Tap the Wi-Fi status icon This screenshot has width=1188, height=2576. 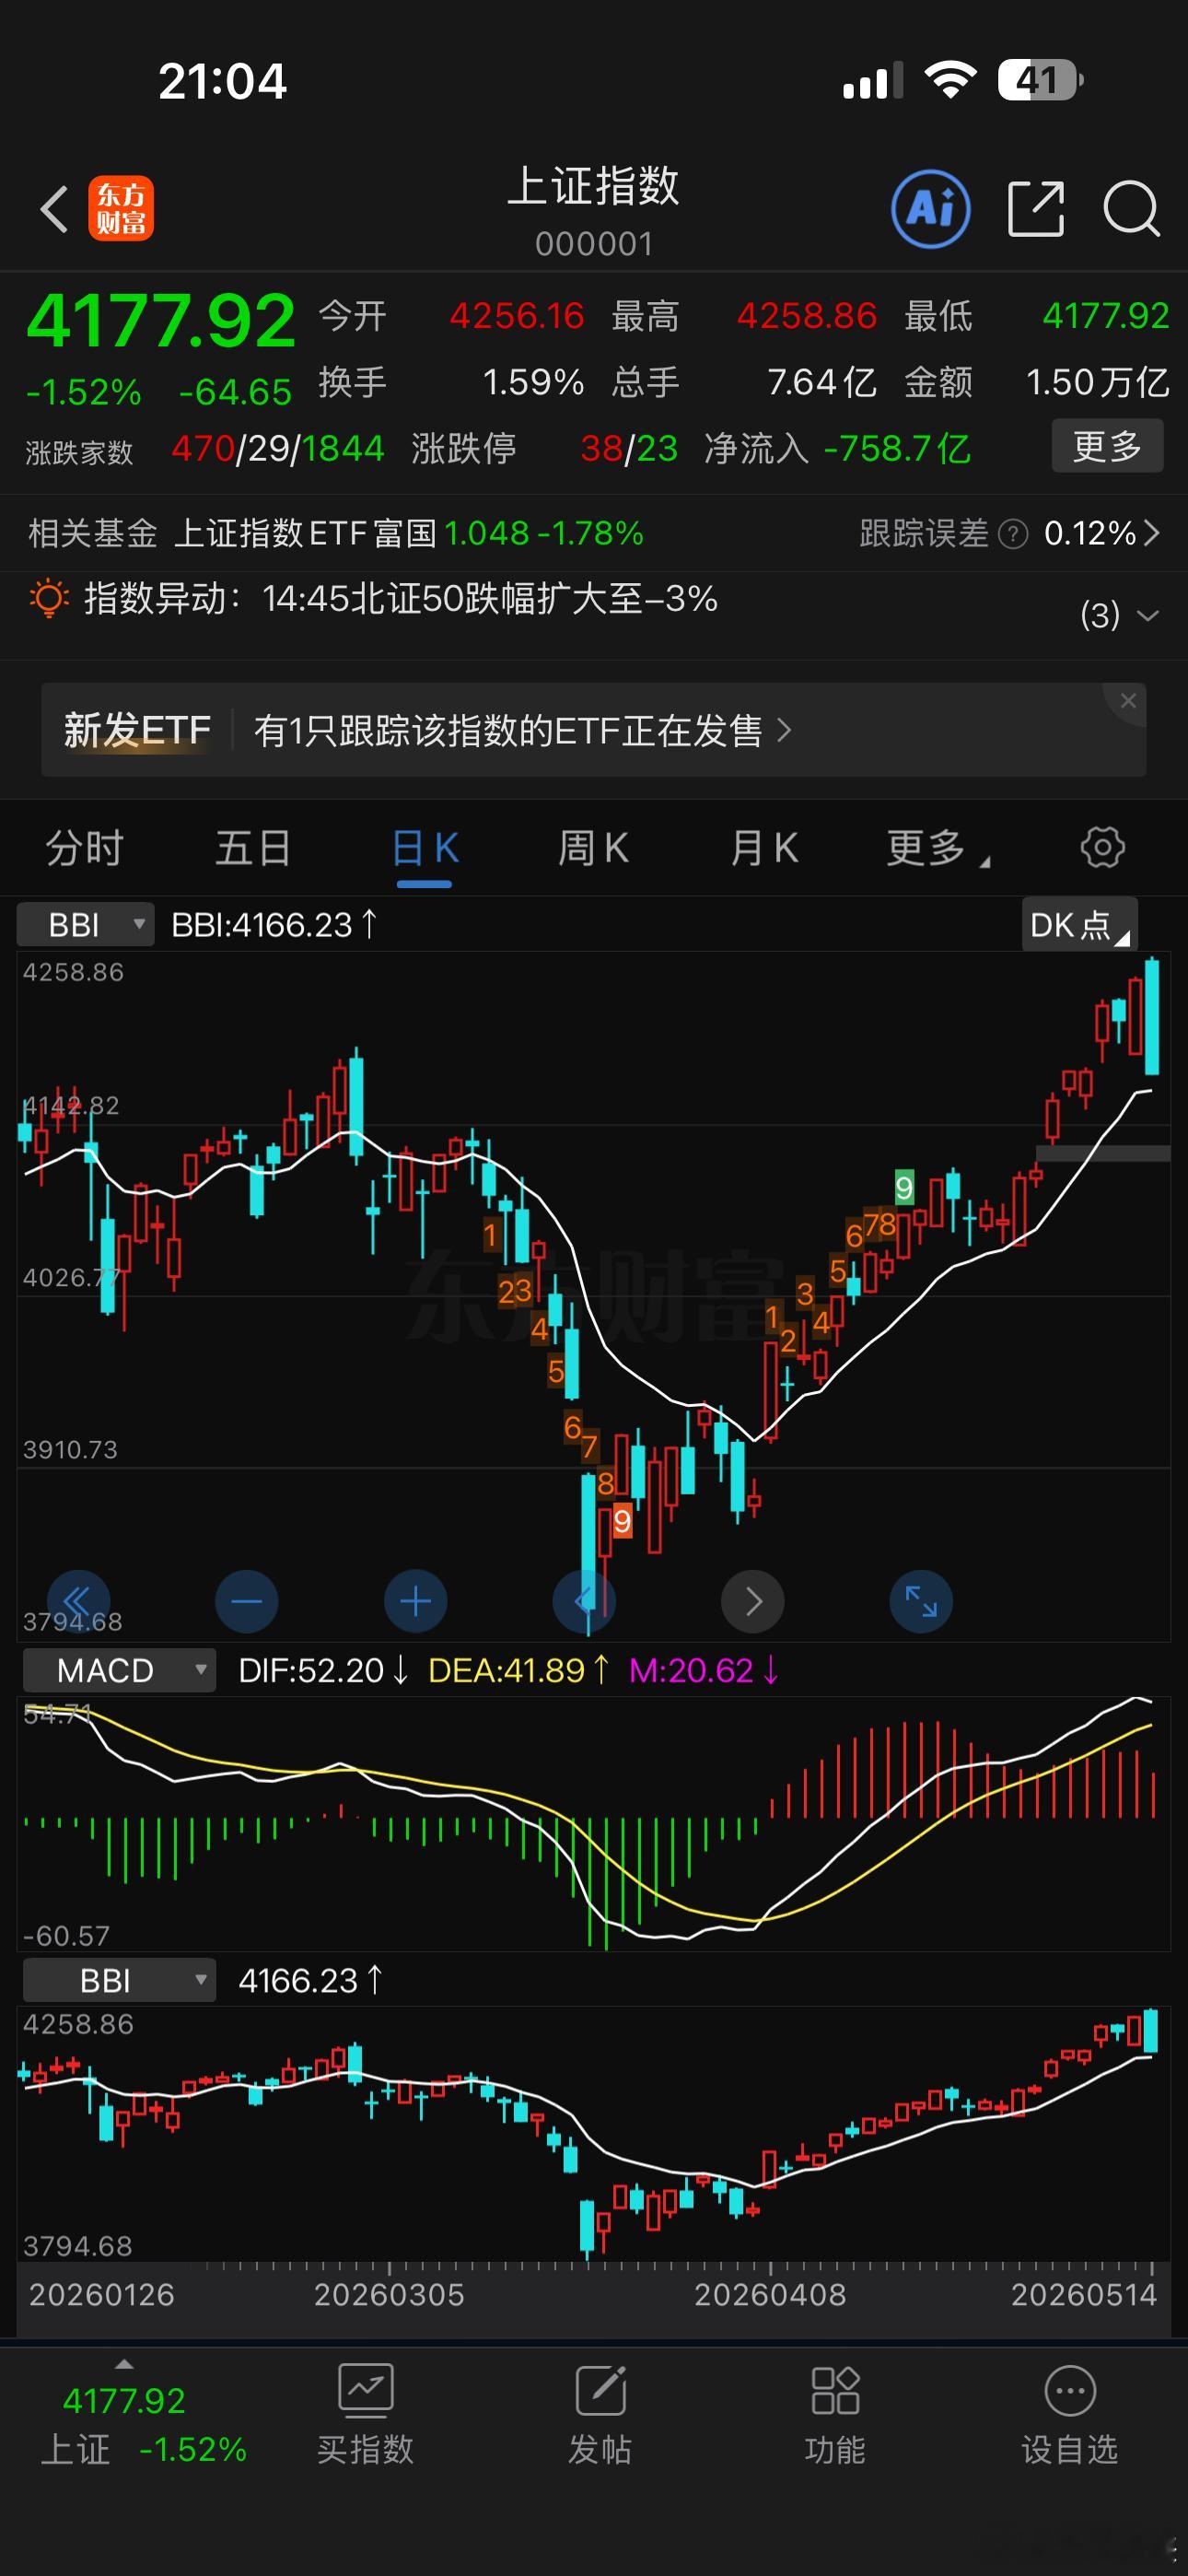click(x=950, y=79)
